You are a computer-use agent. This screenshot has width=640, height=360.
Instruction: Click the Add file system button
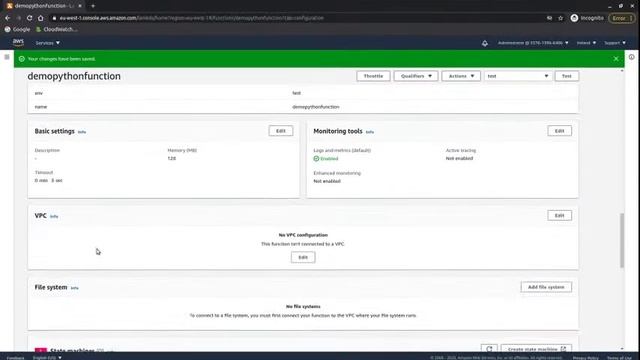coord(546,287)
